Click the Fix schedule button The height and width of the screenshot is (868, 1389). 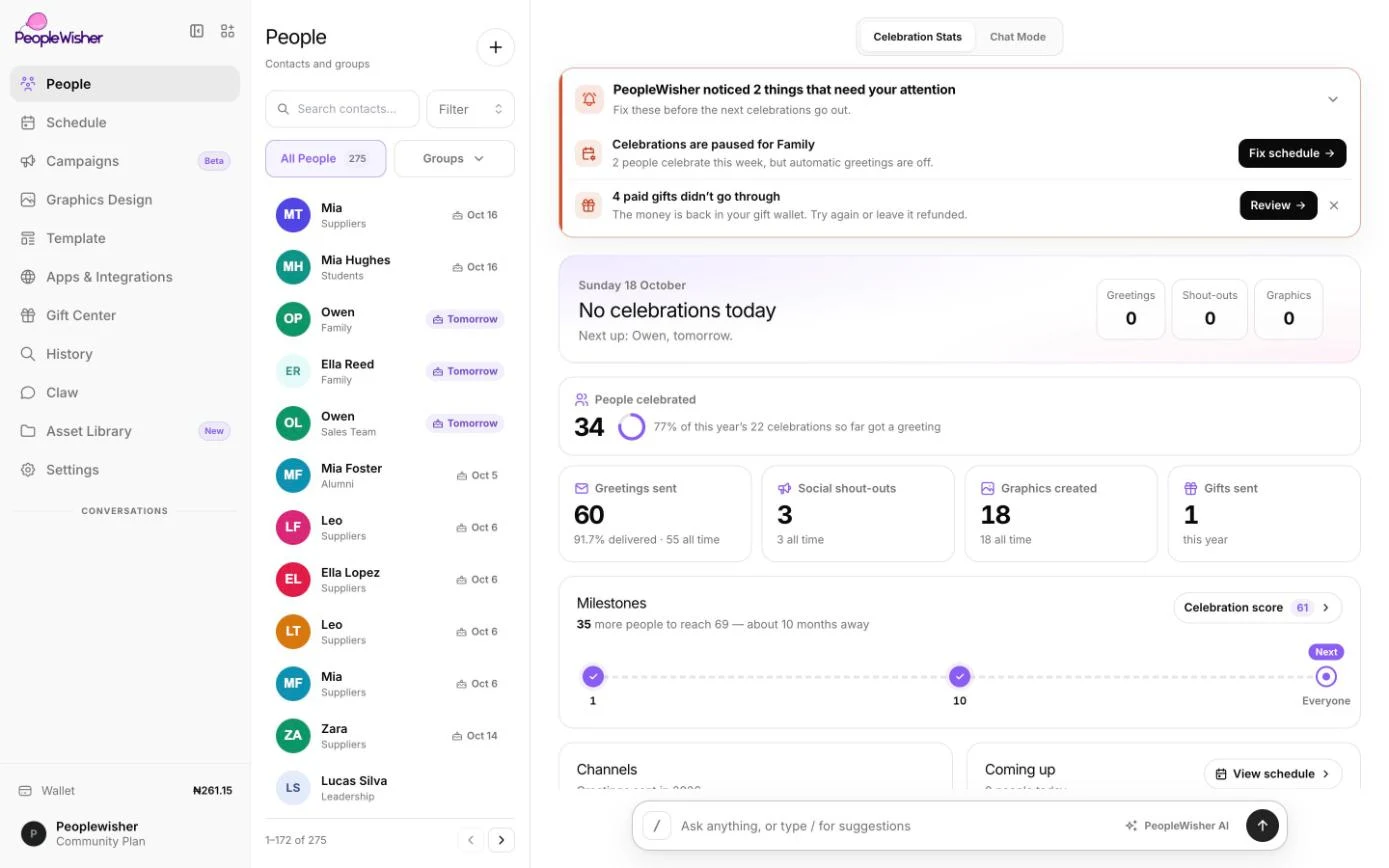pos(1292,153)
